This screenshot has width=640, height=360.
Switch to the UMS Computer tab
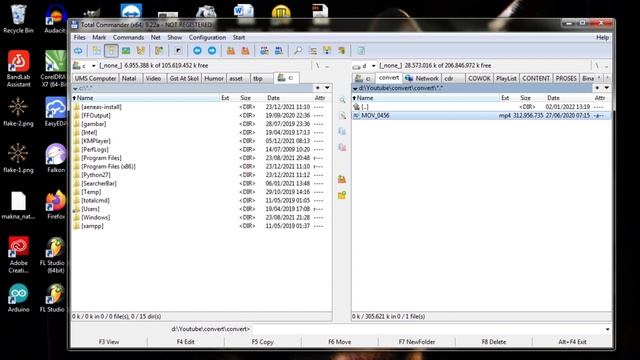[x=96, y=78]
